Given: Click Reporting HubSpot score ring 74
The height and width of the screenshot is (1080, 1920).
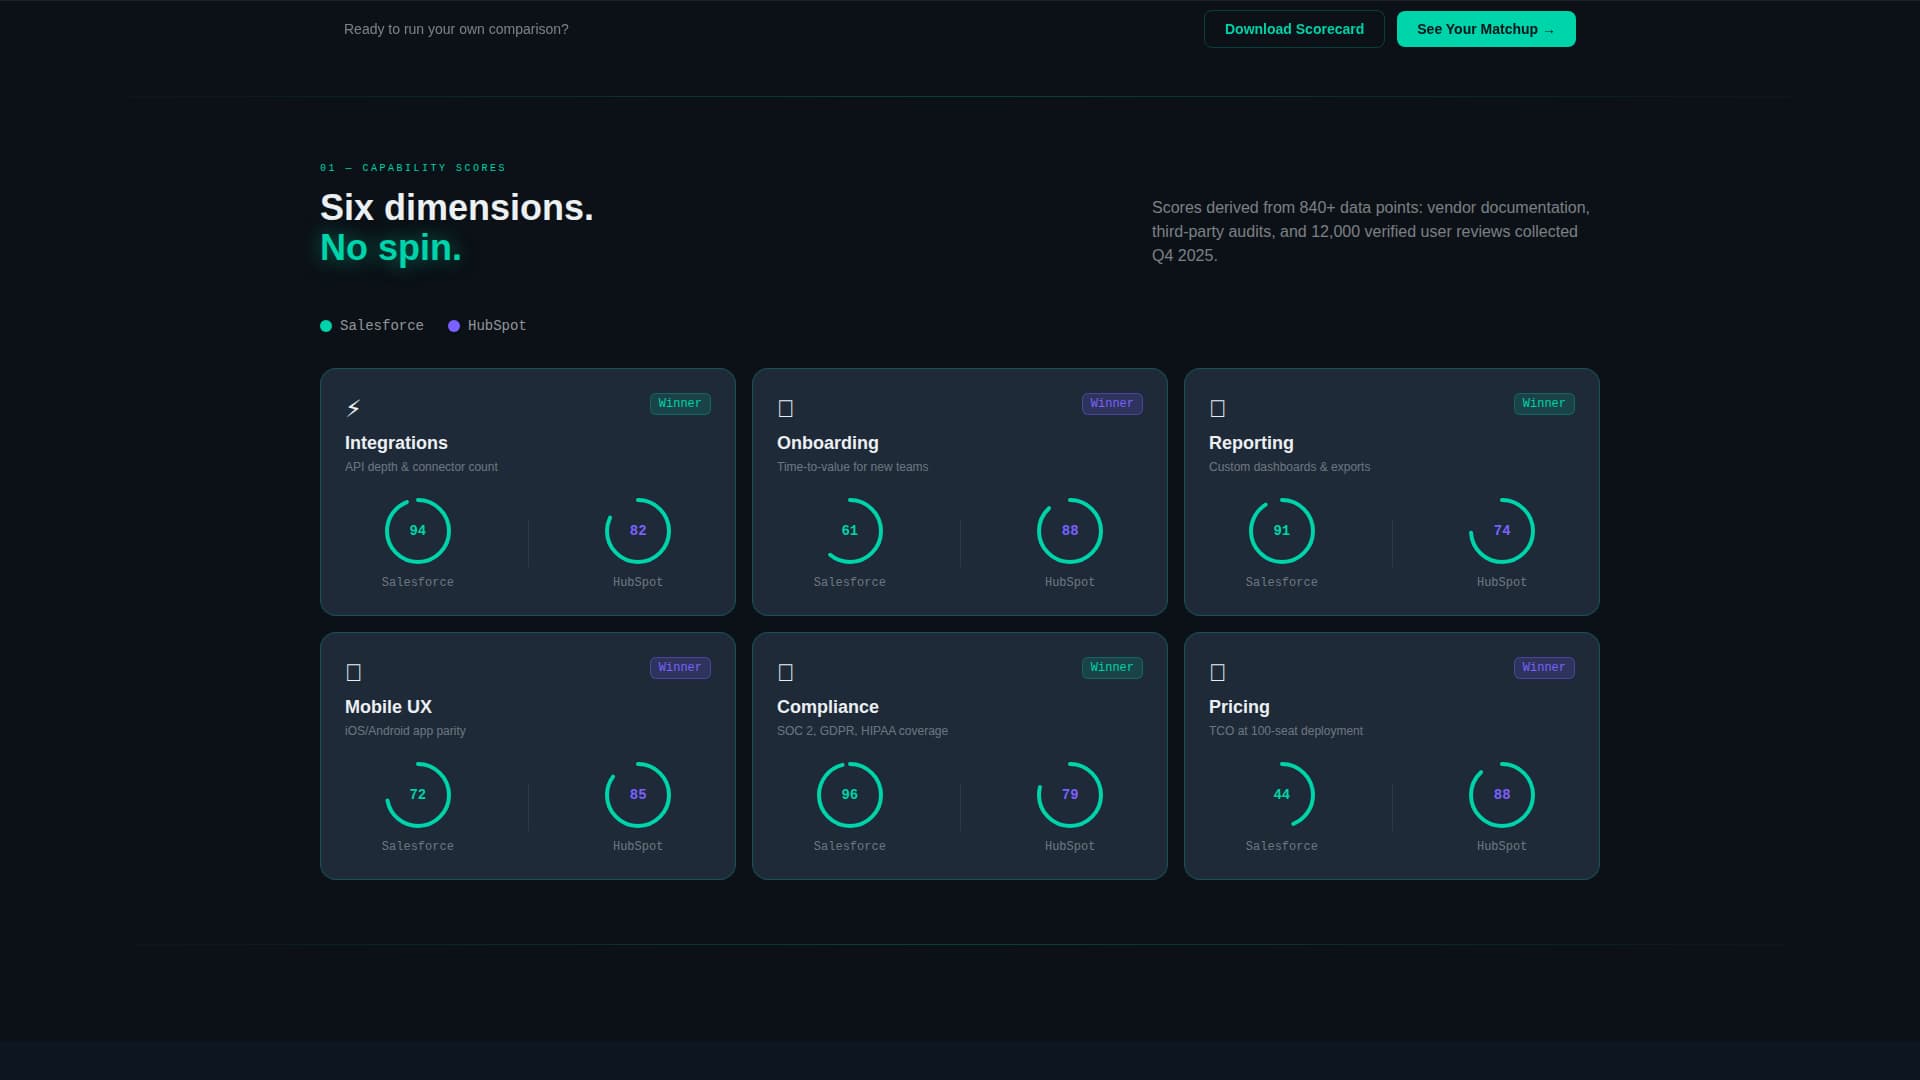Looking at the screenshot, I should click(x=1502, y=531).
